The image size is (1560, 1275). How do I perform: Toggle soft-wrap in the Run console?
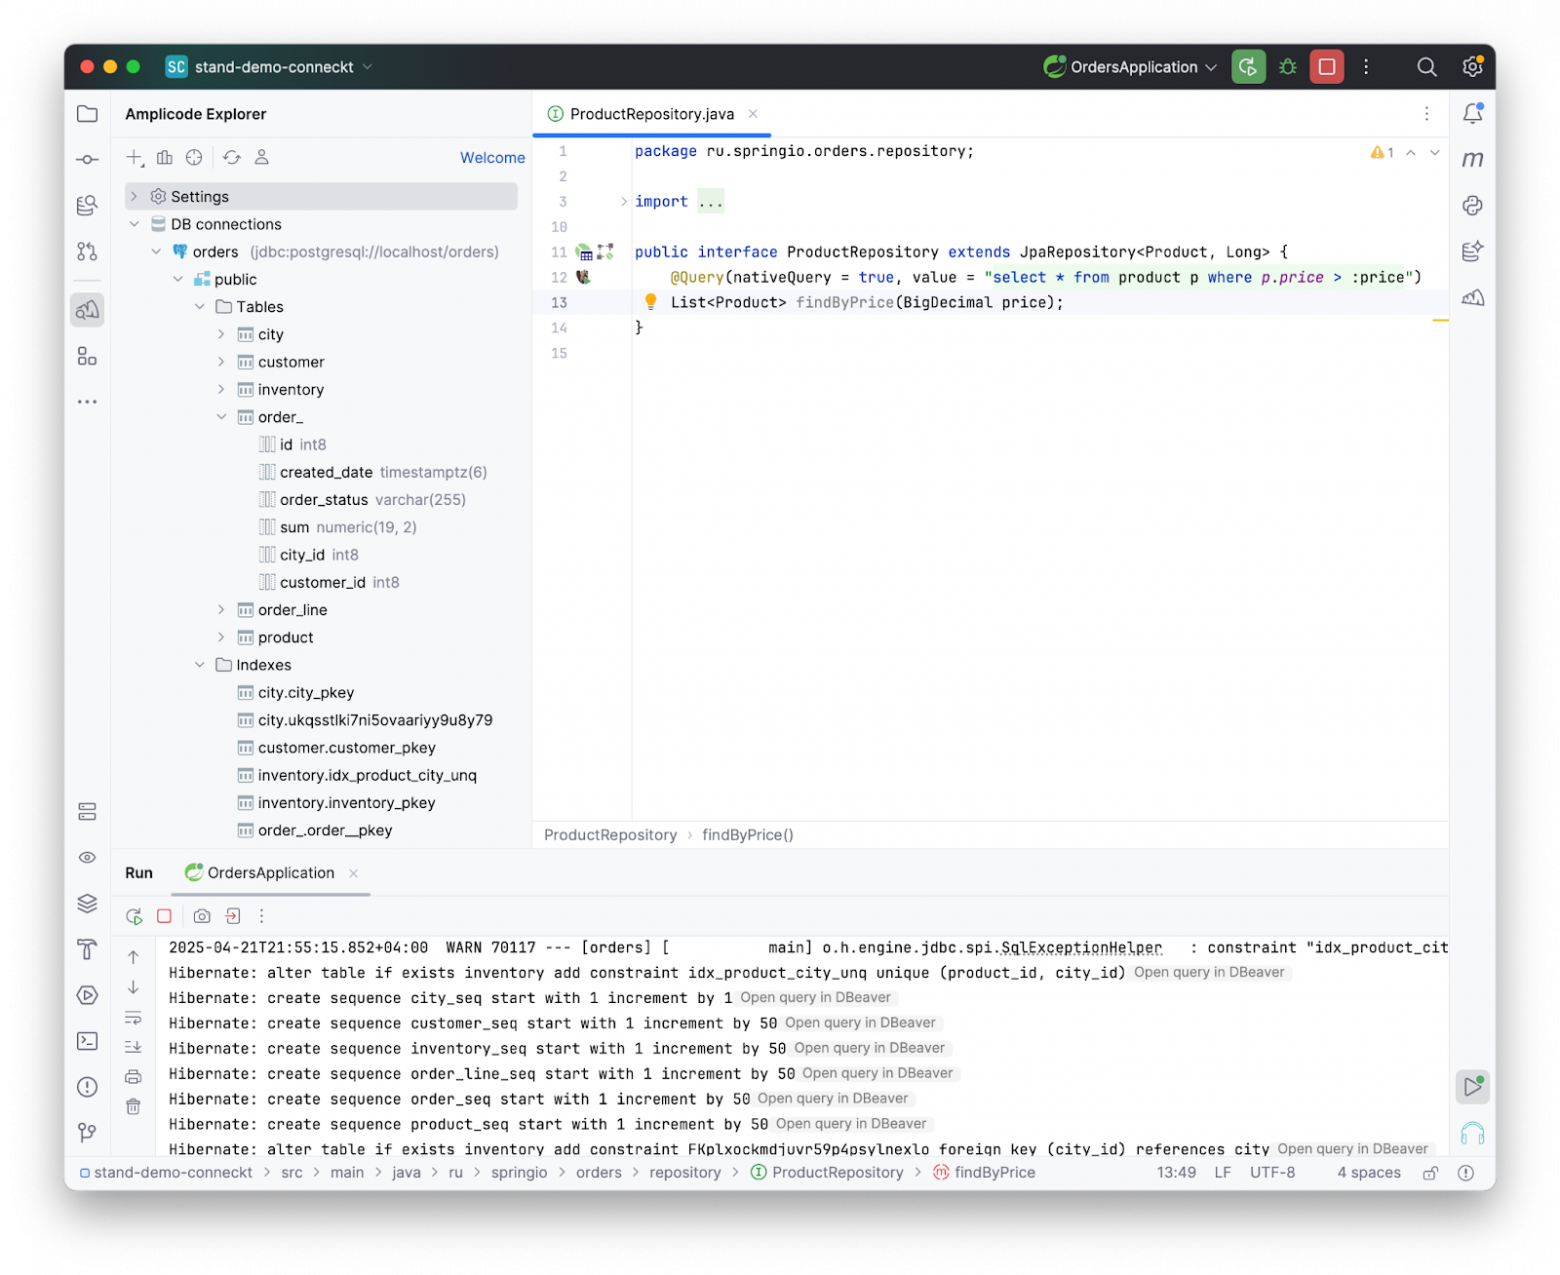coord(133,1018)
